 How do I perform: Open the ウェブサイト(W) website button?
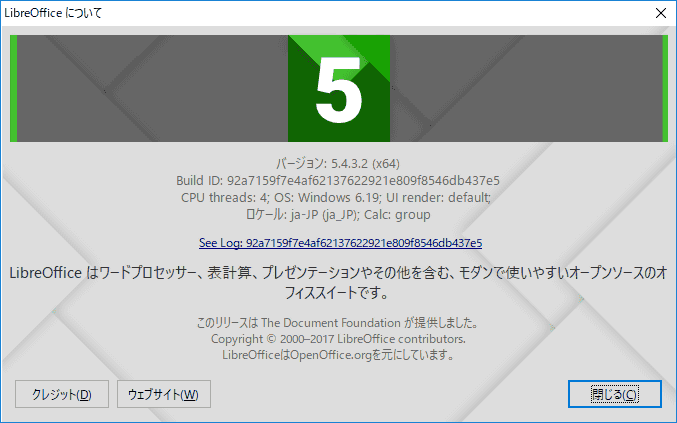(x=164, y=394)
